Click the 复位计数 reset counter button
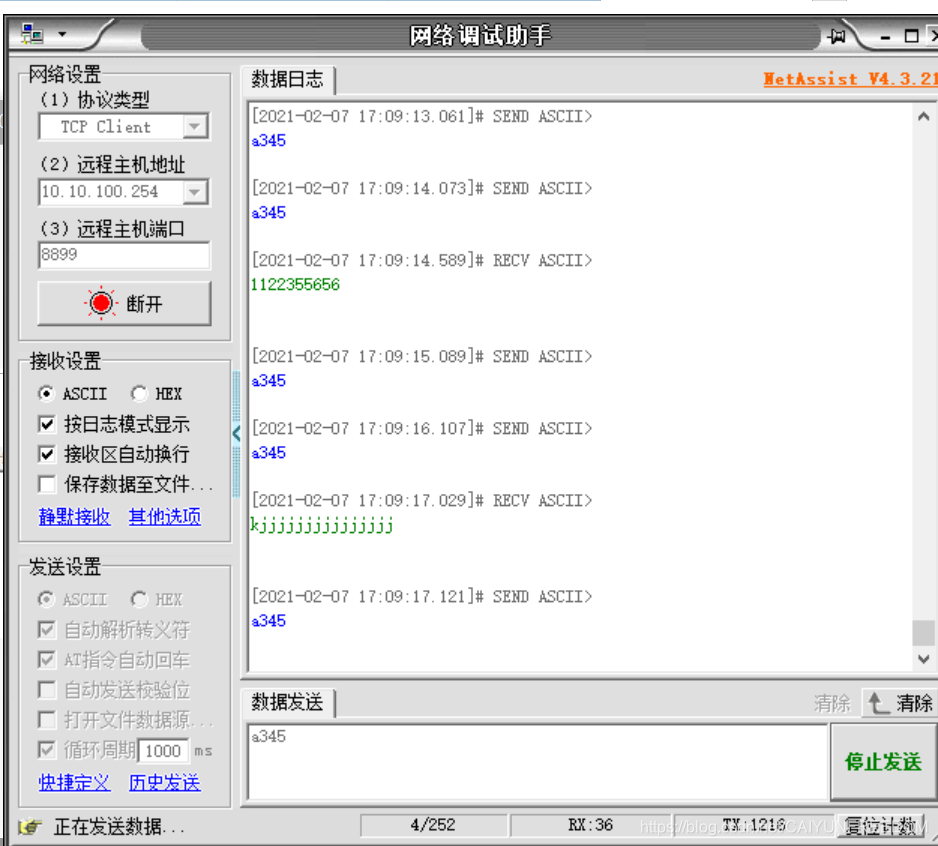938x846 pixels. [882, 826]
